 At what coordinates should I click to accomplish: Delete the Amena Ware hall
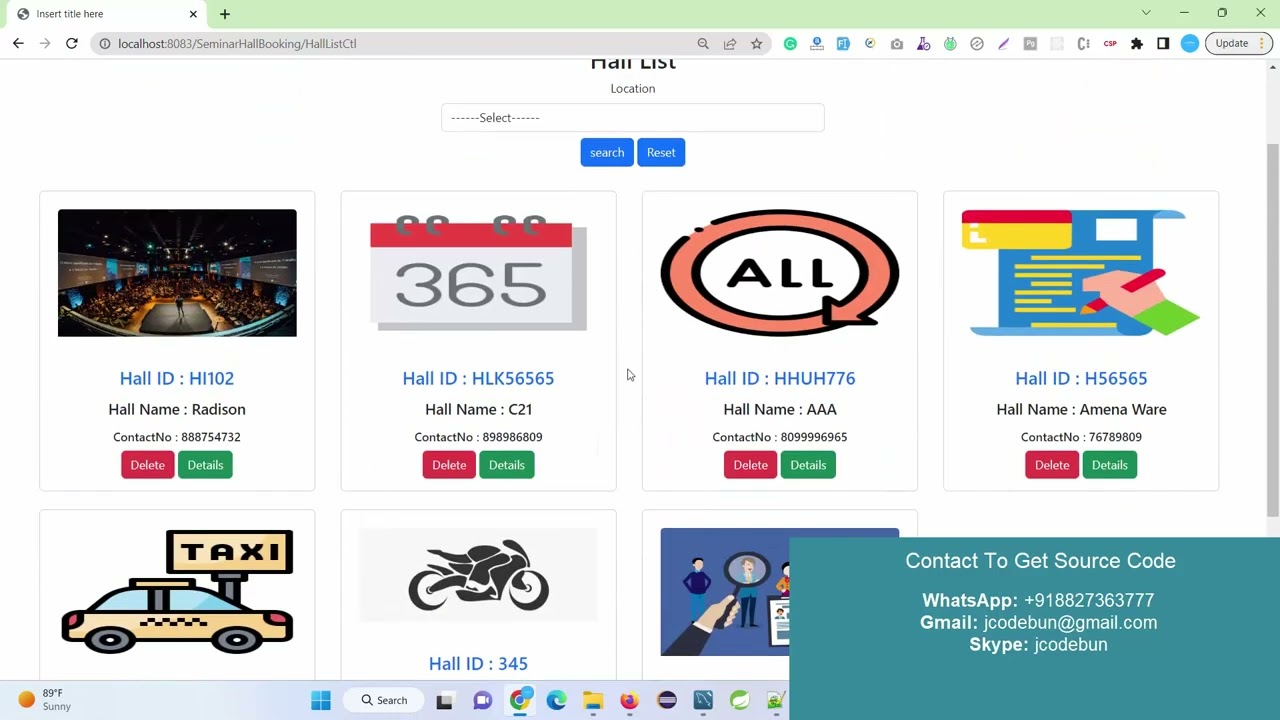point(1052,465)
